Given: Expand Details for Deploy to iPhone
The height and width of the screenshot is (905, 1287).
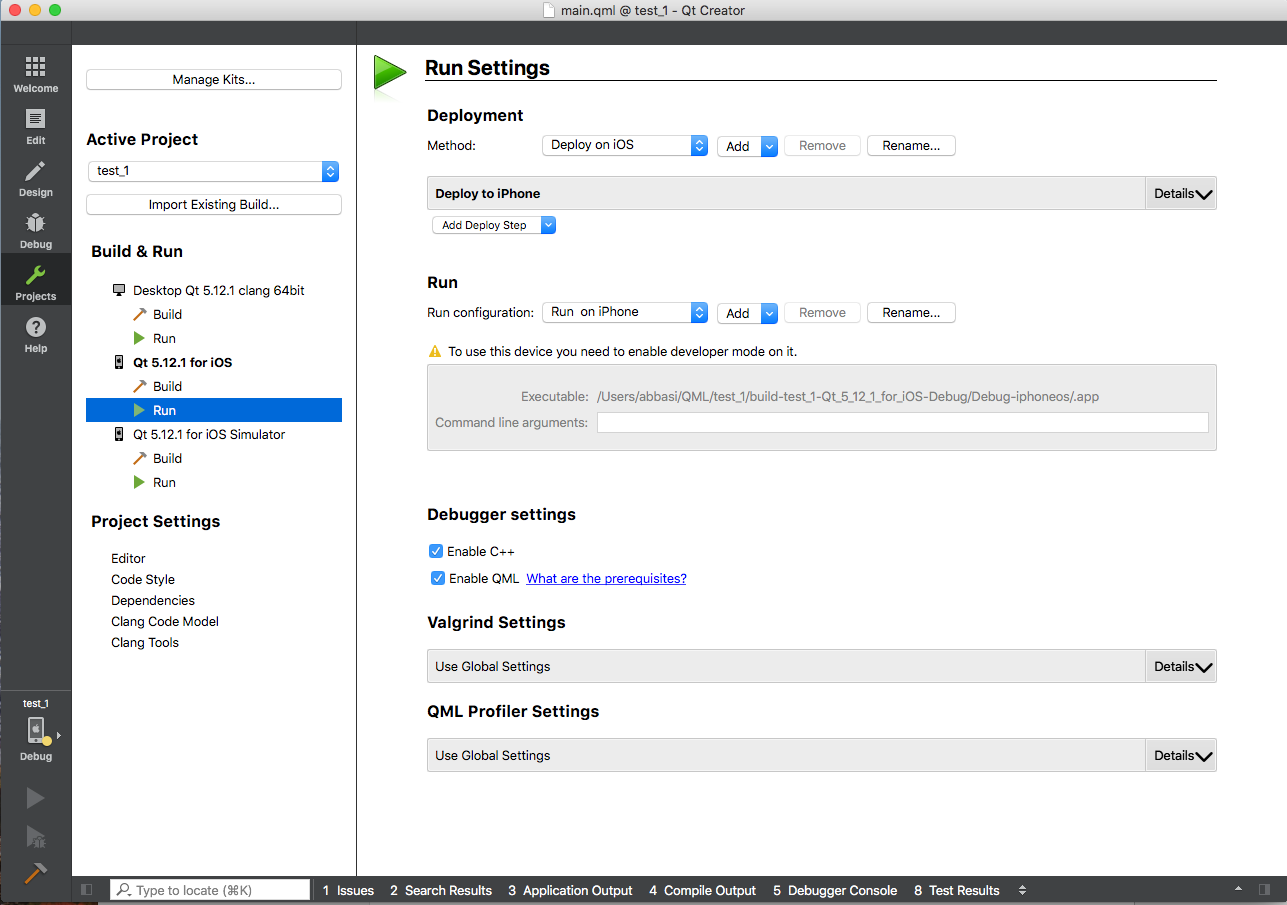Looking at the screenshot, I should (x=1182, y=193).
